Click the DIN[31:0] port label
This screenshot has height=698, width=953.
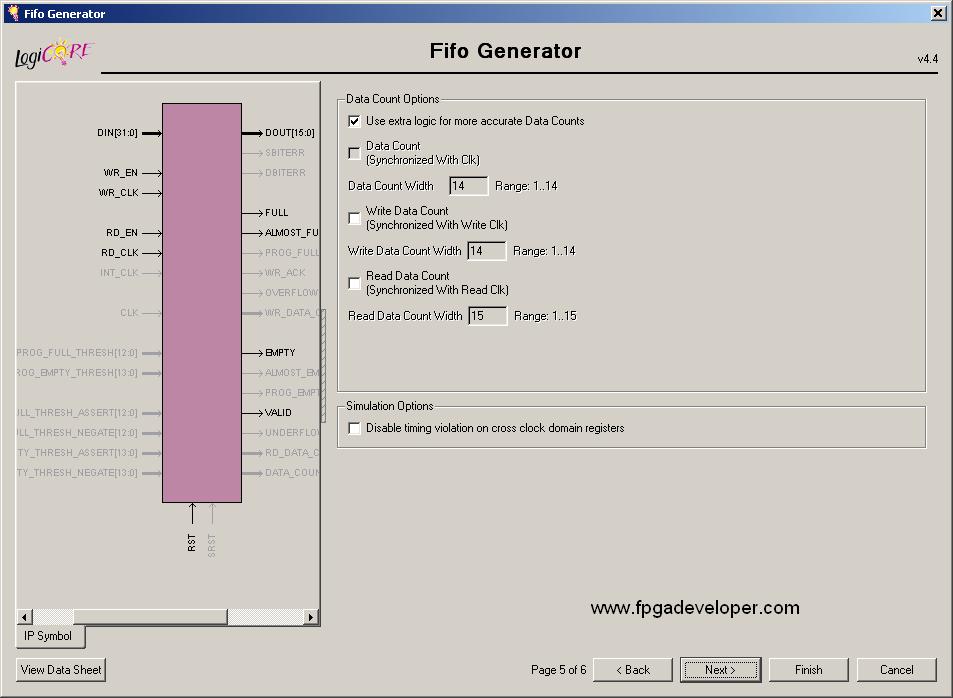[x=117, y=133]
